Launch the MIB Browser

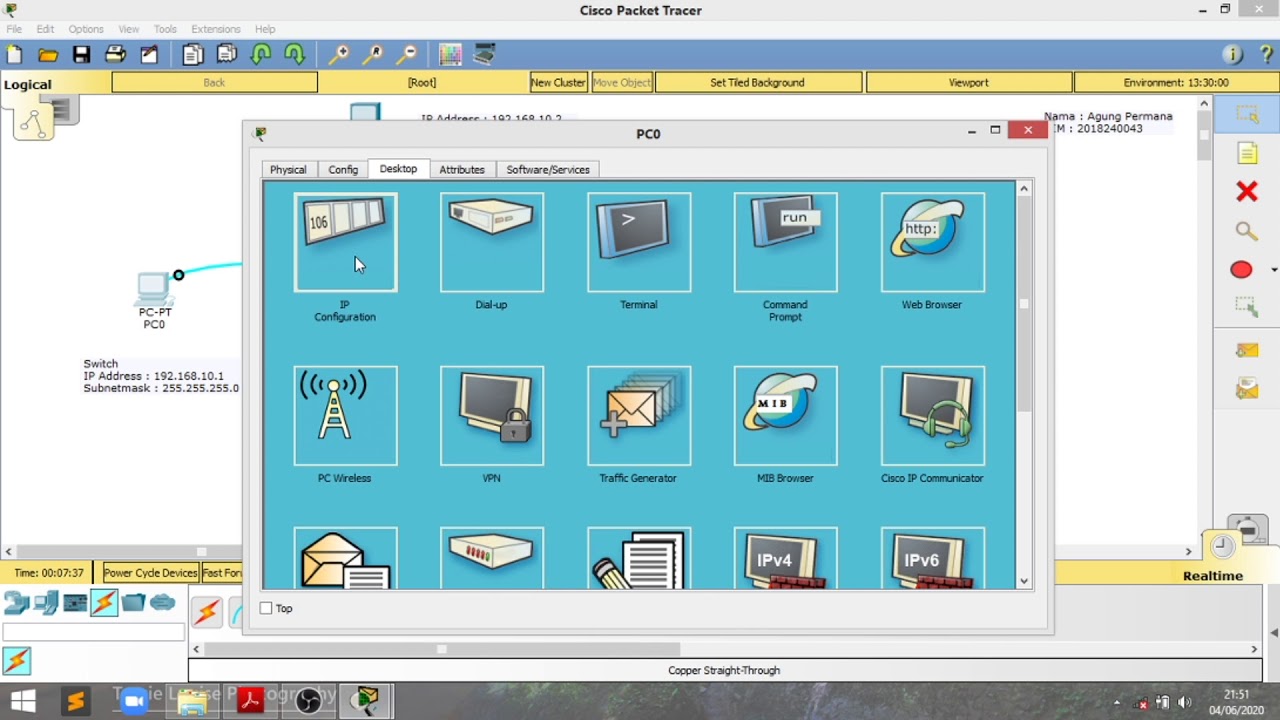tap(786, 416)
